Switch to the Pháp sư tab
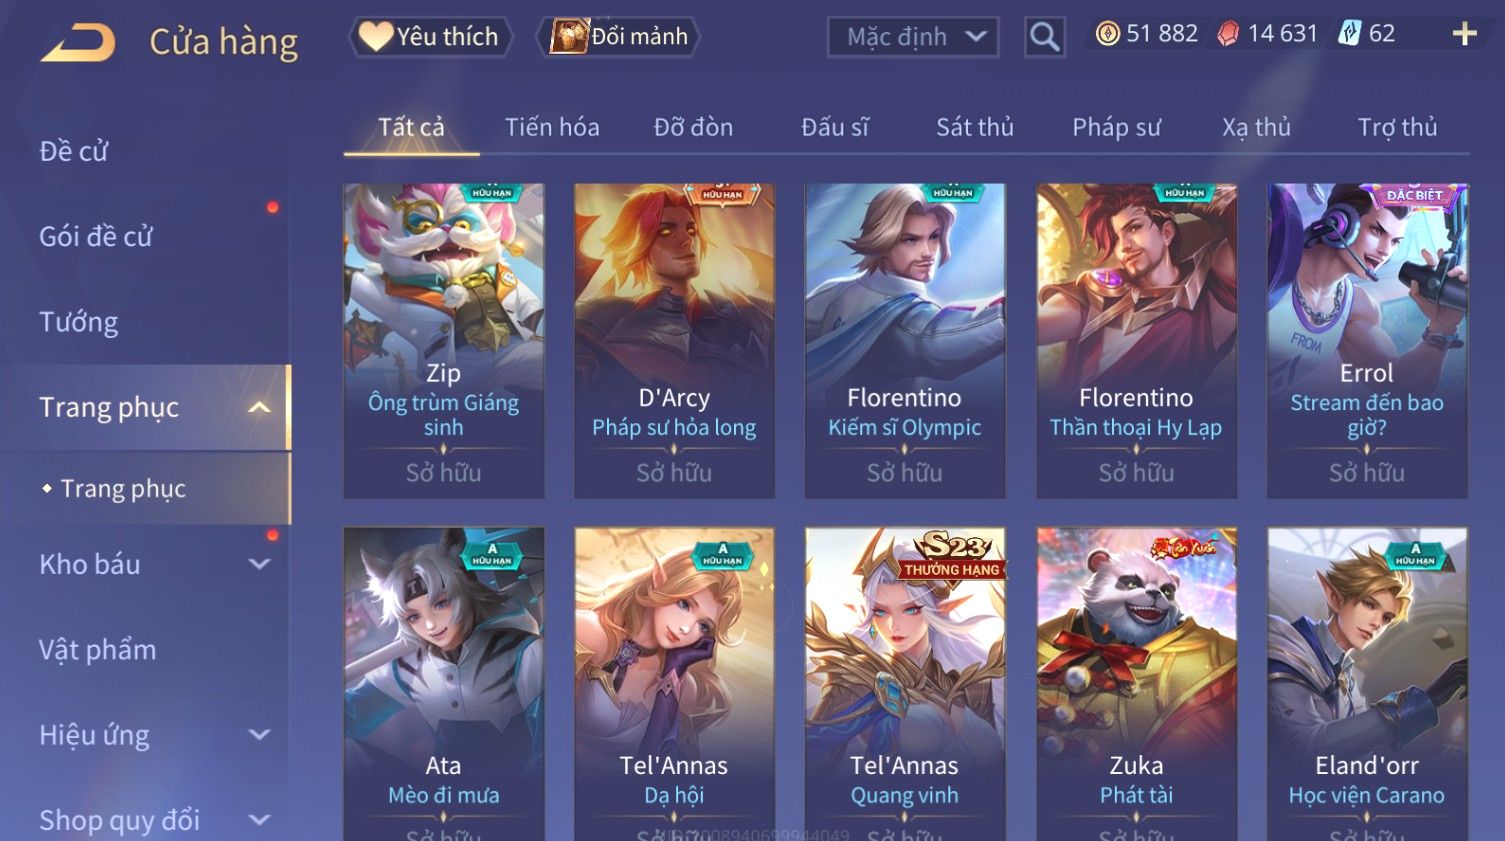 pyautogui.click(x=1116, y=127)
